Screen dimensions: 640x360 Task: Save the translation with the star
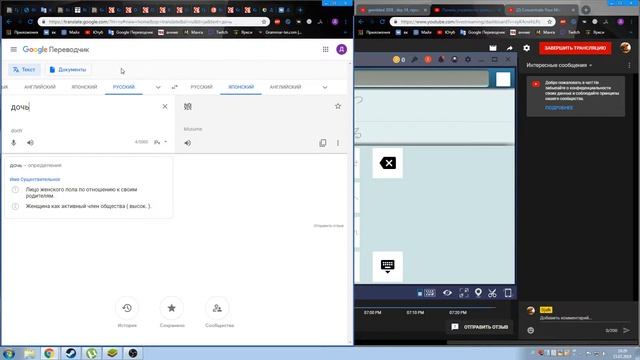[x=338, y=107]
